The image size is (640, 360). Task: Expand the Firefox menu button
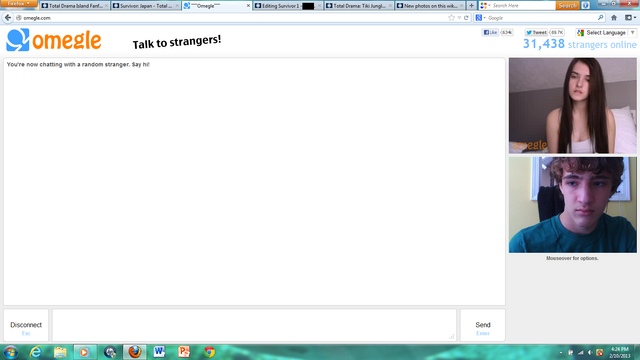[18, 4]
